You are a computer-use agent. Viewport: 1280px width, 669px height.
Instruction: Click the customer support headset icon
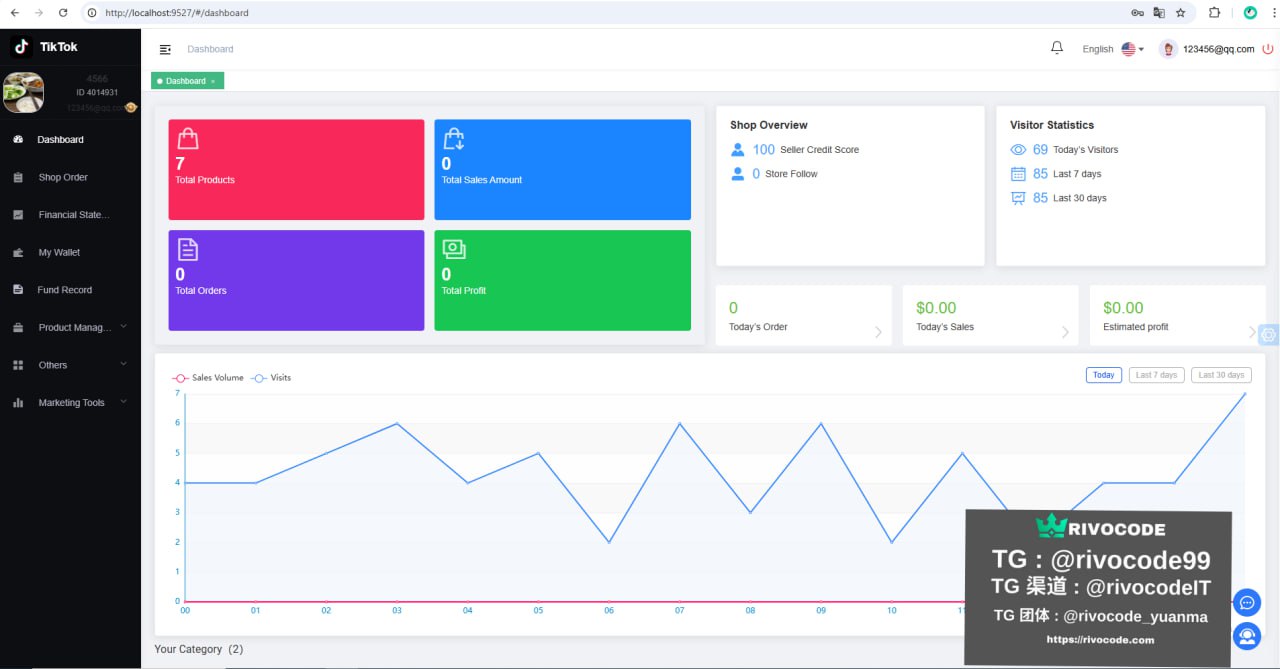(1246, 635)
